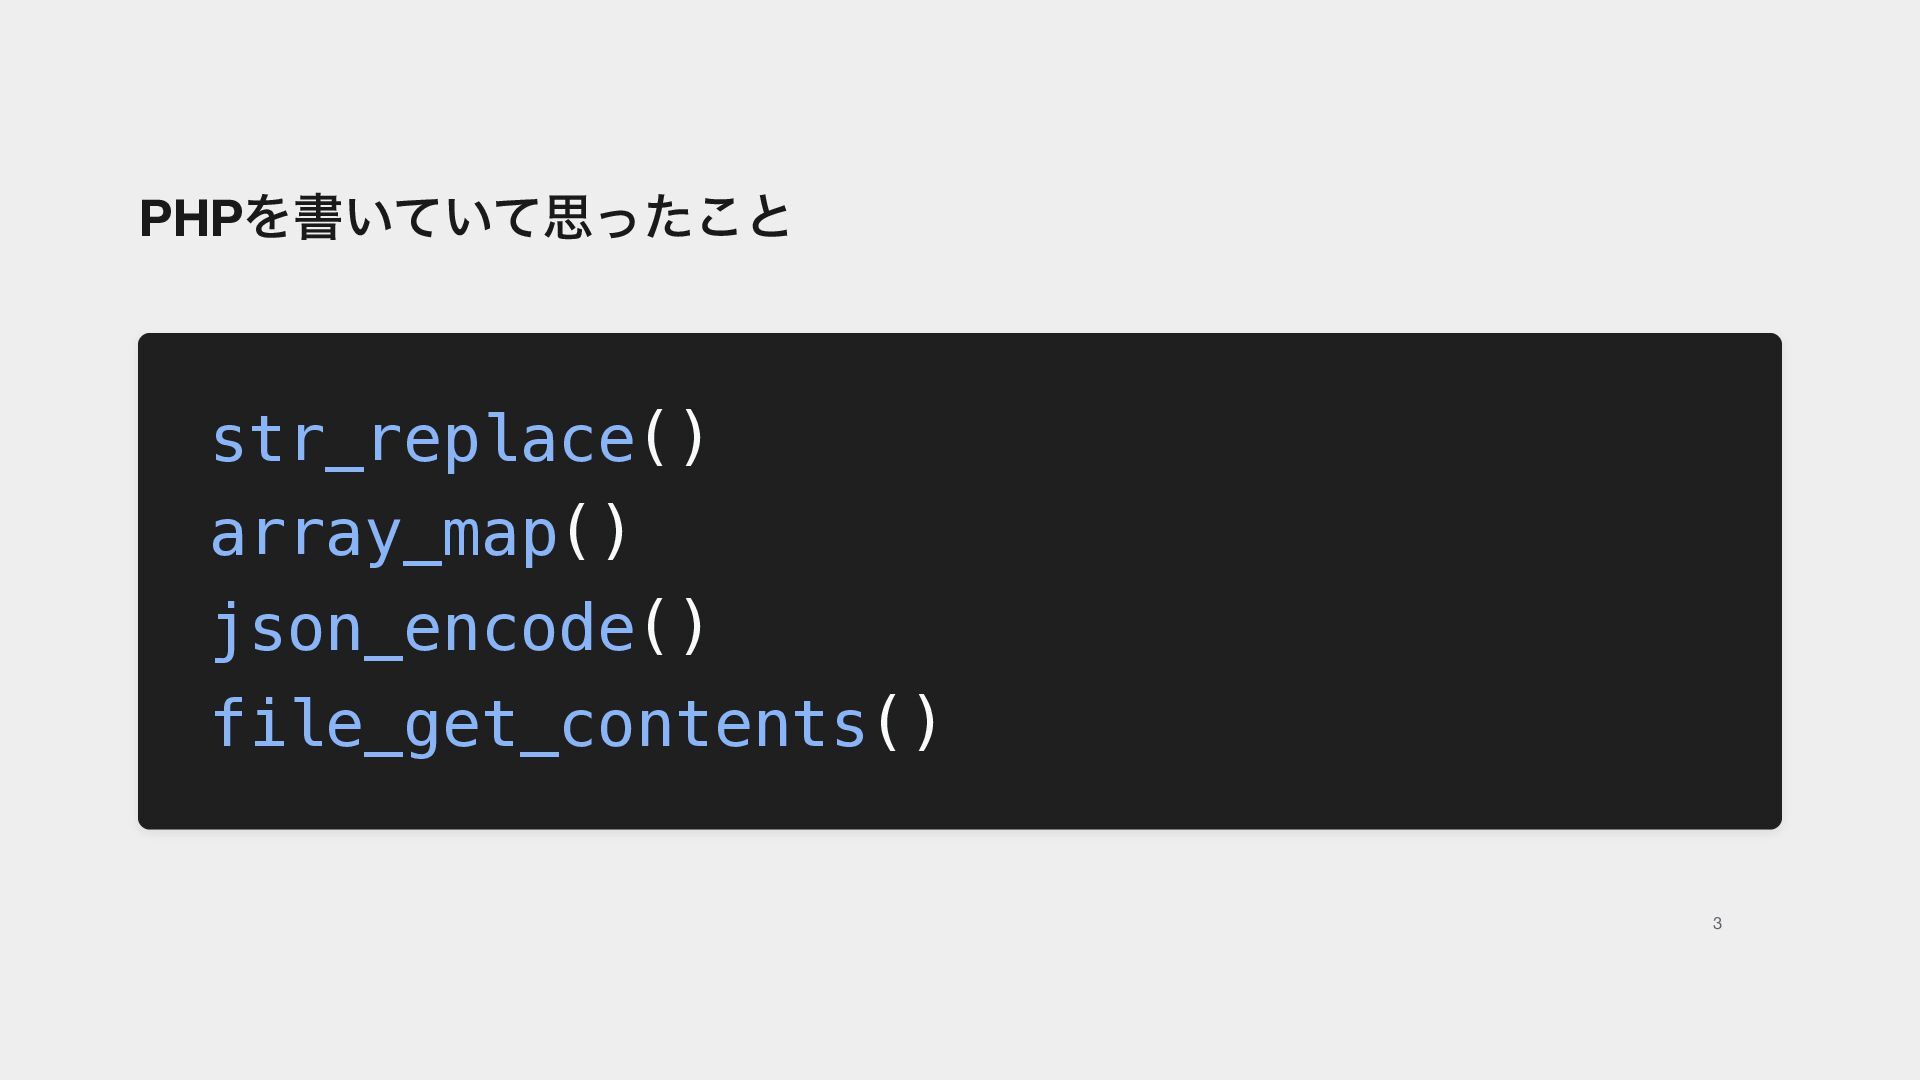Click the array_map function name
This screenshot has height=1080, width=1920.
(384, 533)
